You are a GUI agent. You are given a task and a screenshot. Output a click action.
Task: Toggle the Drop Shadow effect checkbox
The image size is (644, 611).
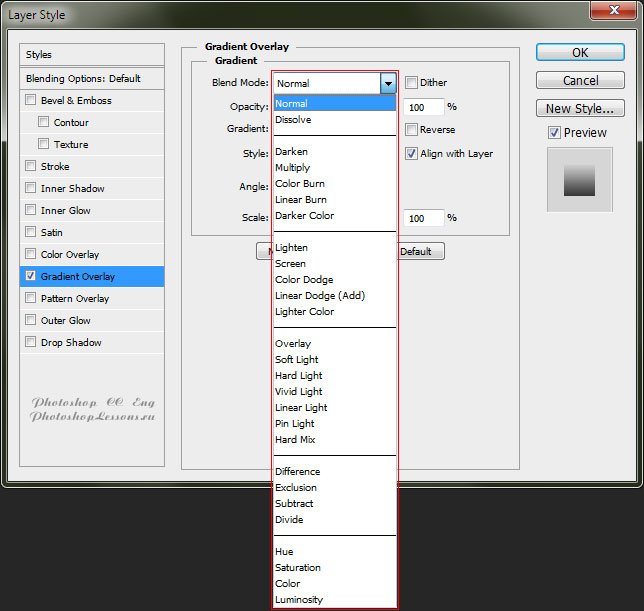31,342
